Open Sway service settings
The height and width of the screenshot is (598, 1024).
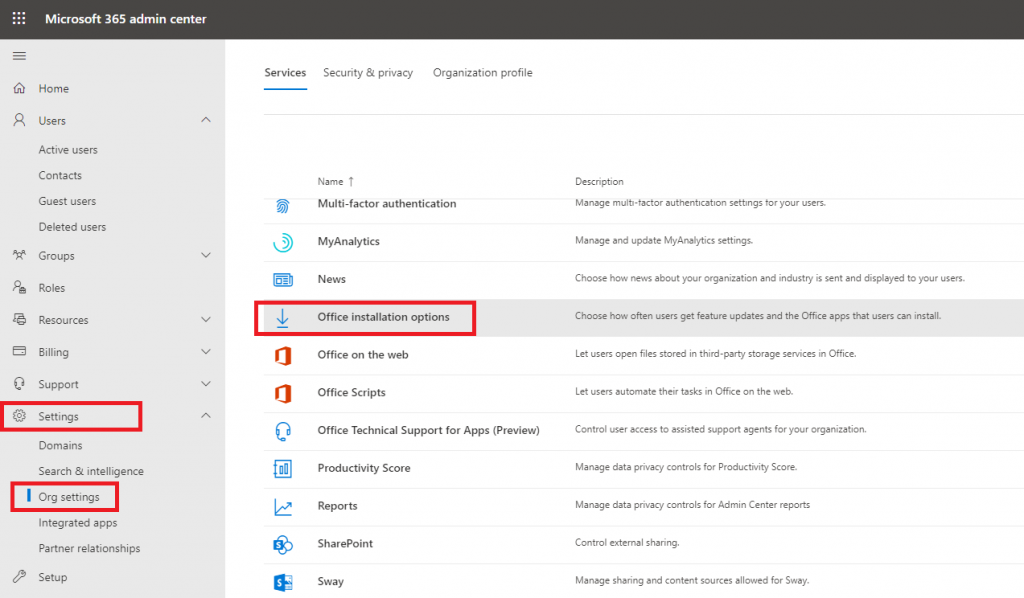coord(330,581)
